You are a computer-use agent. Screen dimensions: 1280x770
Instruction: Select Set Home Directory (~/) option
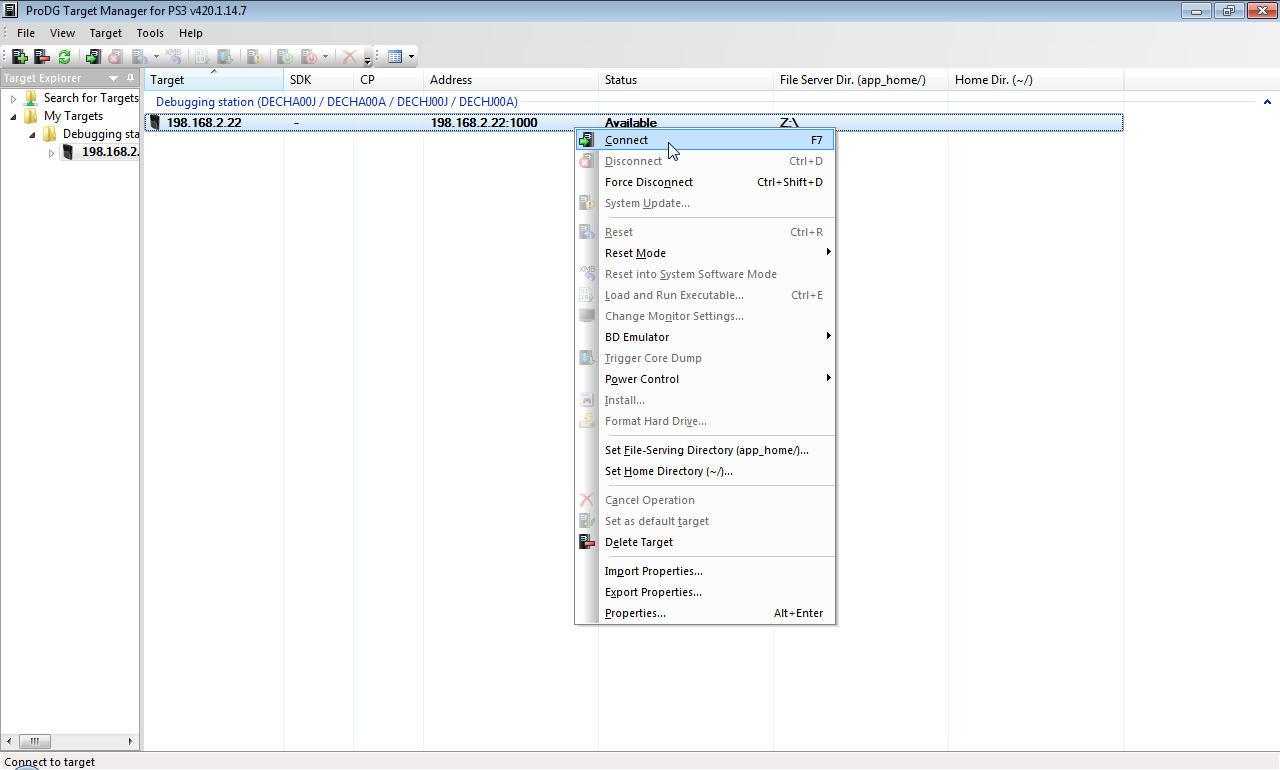705,471
